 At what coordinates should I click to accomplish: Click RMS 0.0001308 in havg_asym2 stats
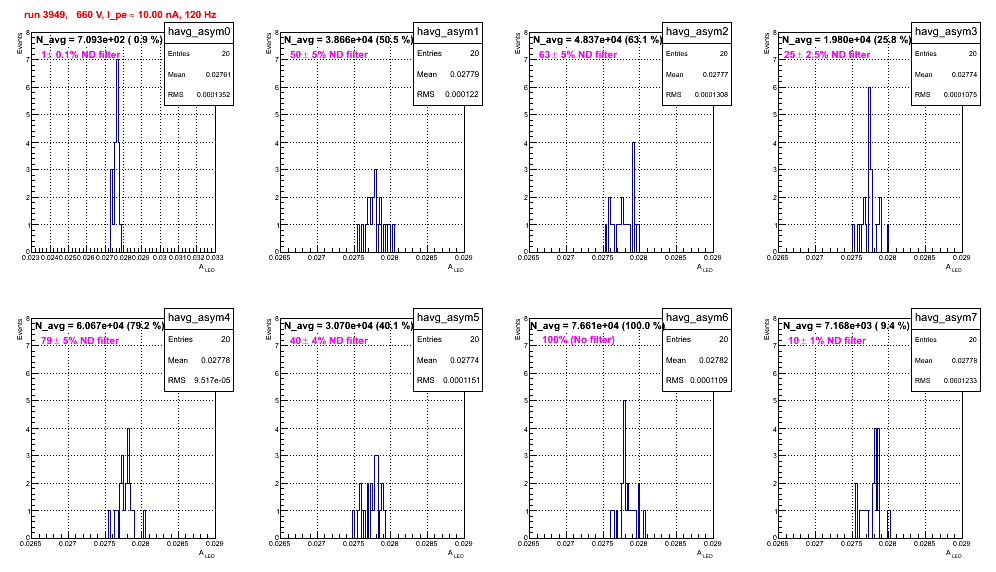click(697, 95)
